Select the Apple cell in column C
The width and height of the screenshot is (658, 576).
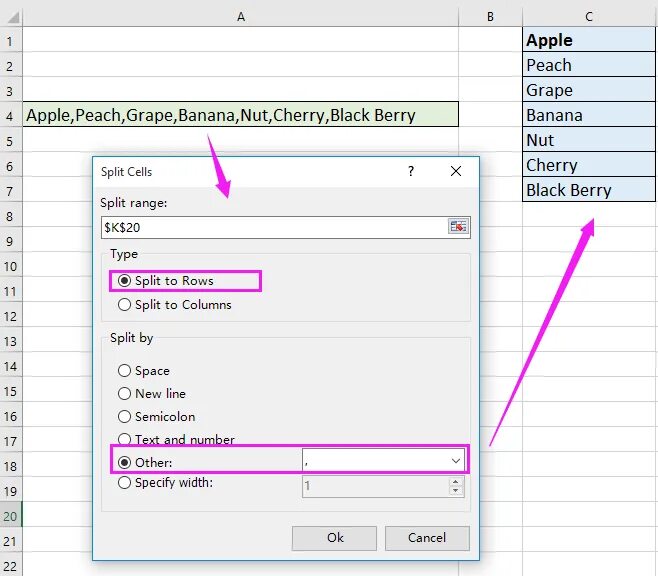tap(589, 39)
